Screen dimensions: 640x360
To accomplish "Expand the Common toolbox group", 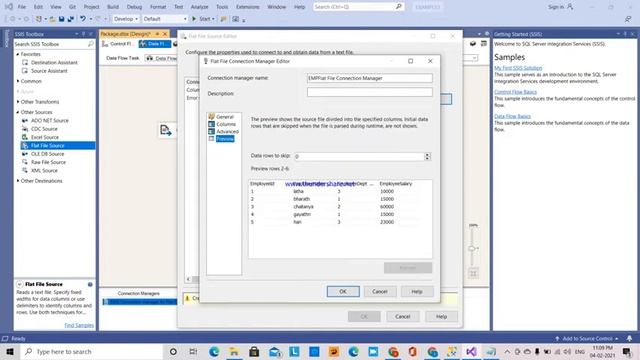I will 18,81.
